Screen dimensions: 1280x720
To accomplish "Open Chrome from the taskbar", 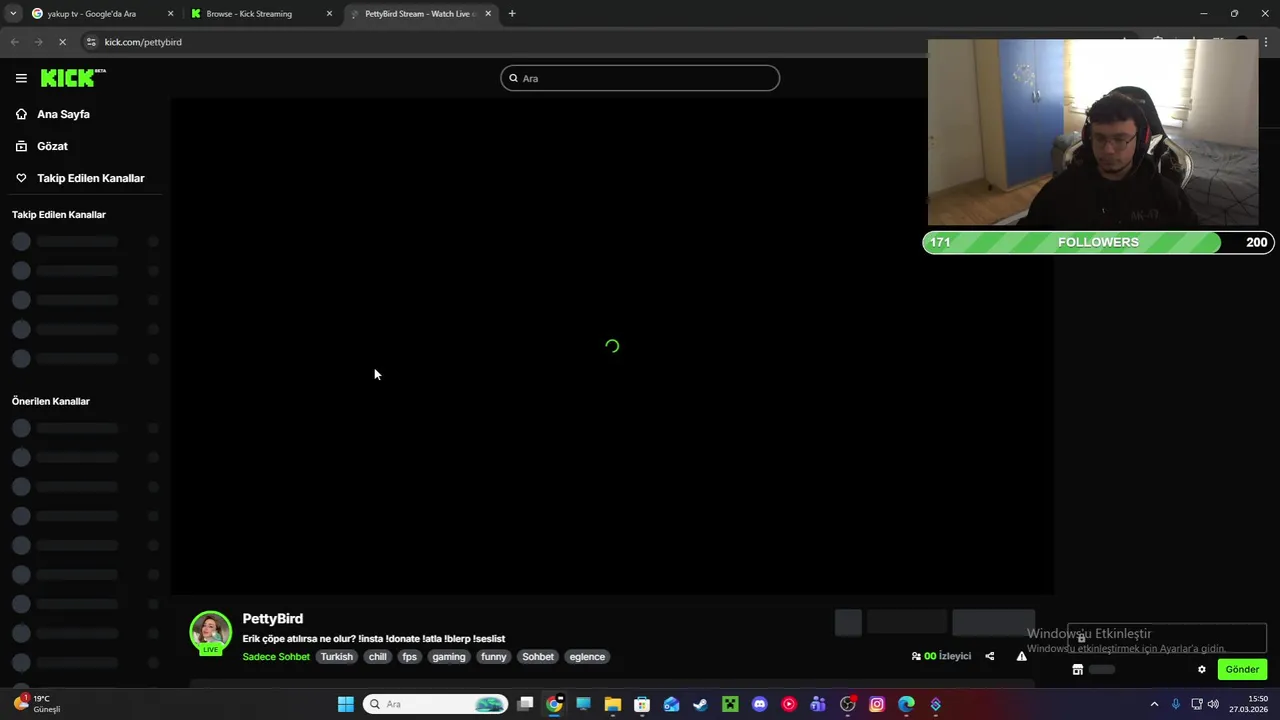I will pyautogui.click(x=554, y=704).
